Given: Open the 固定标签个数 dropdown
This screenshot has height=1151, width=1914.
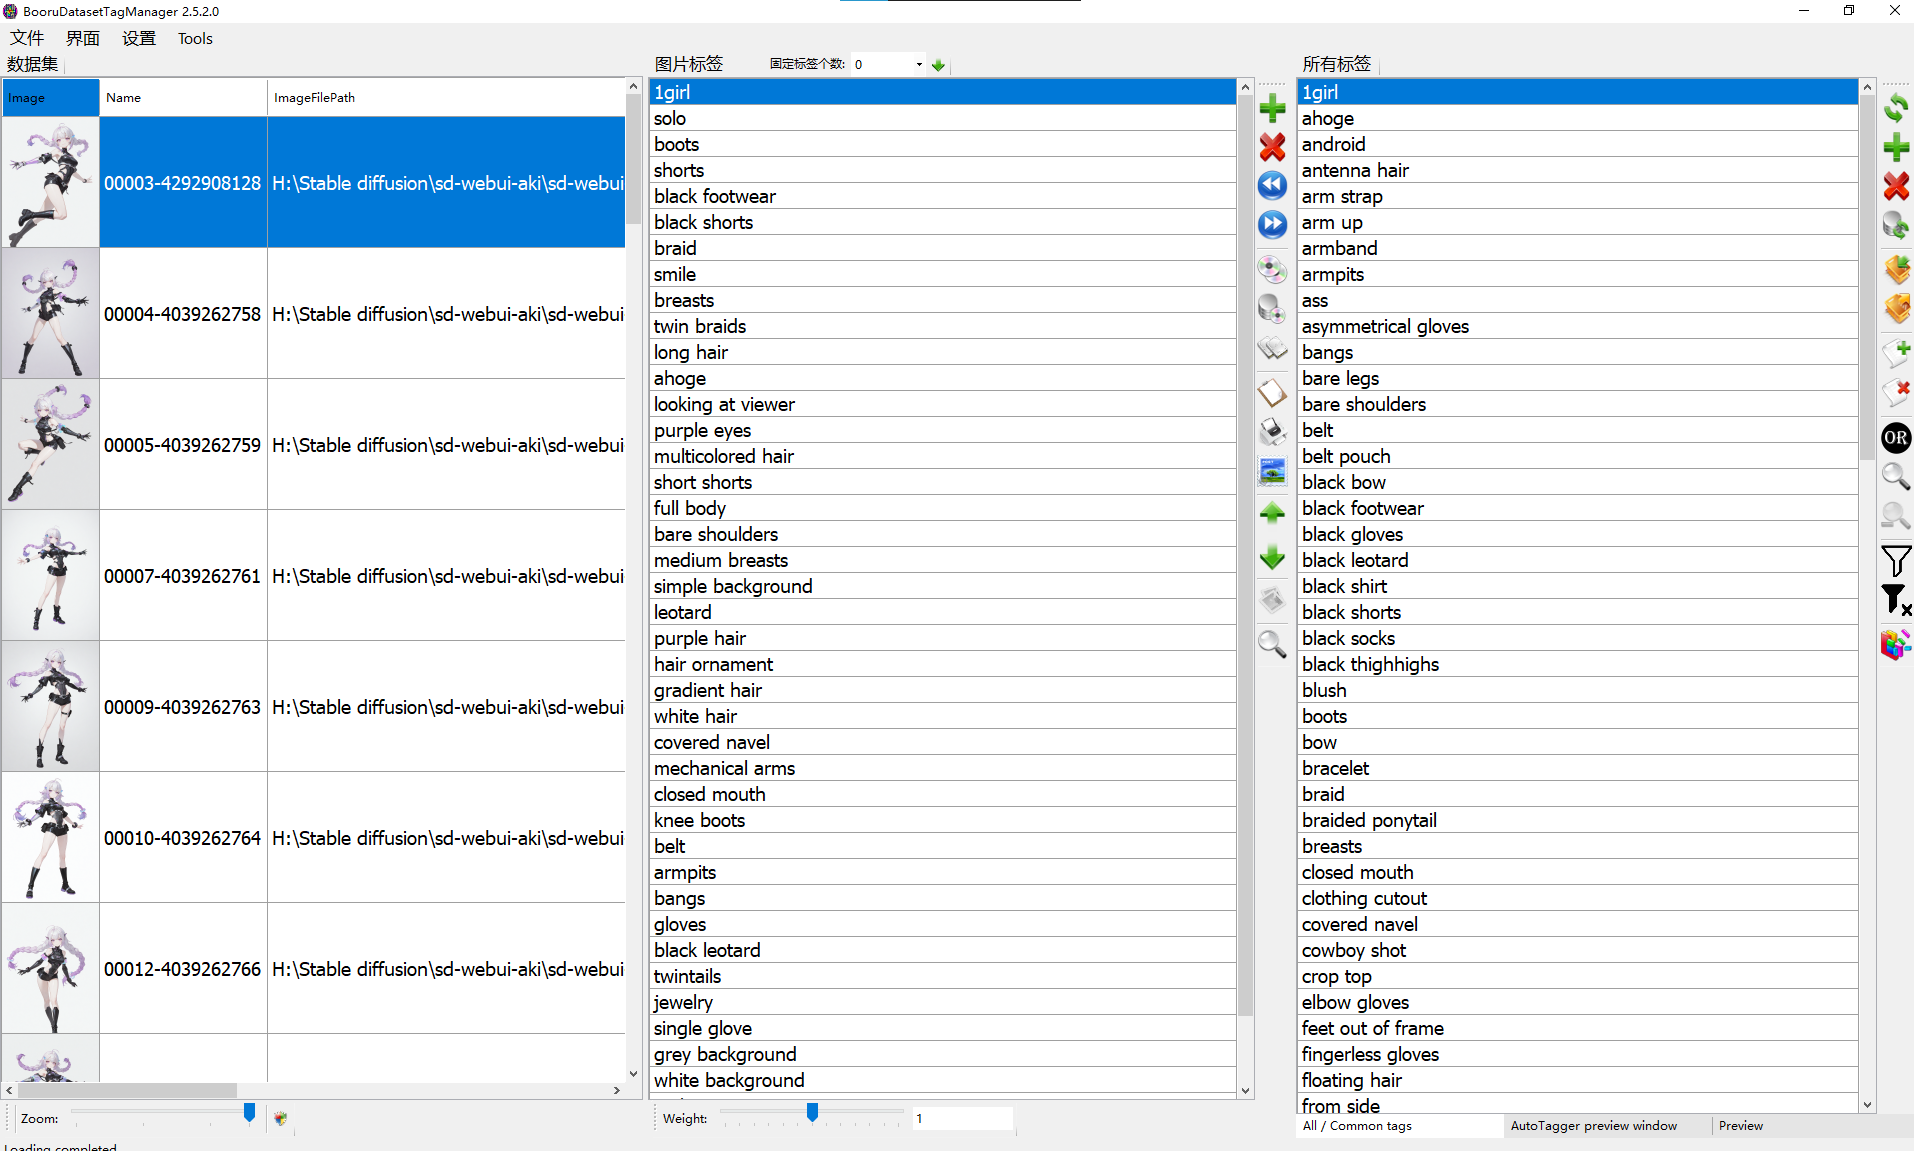Looking at the screenshot, I should [x=919, y=64].
